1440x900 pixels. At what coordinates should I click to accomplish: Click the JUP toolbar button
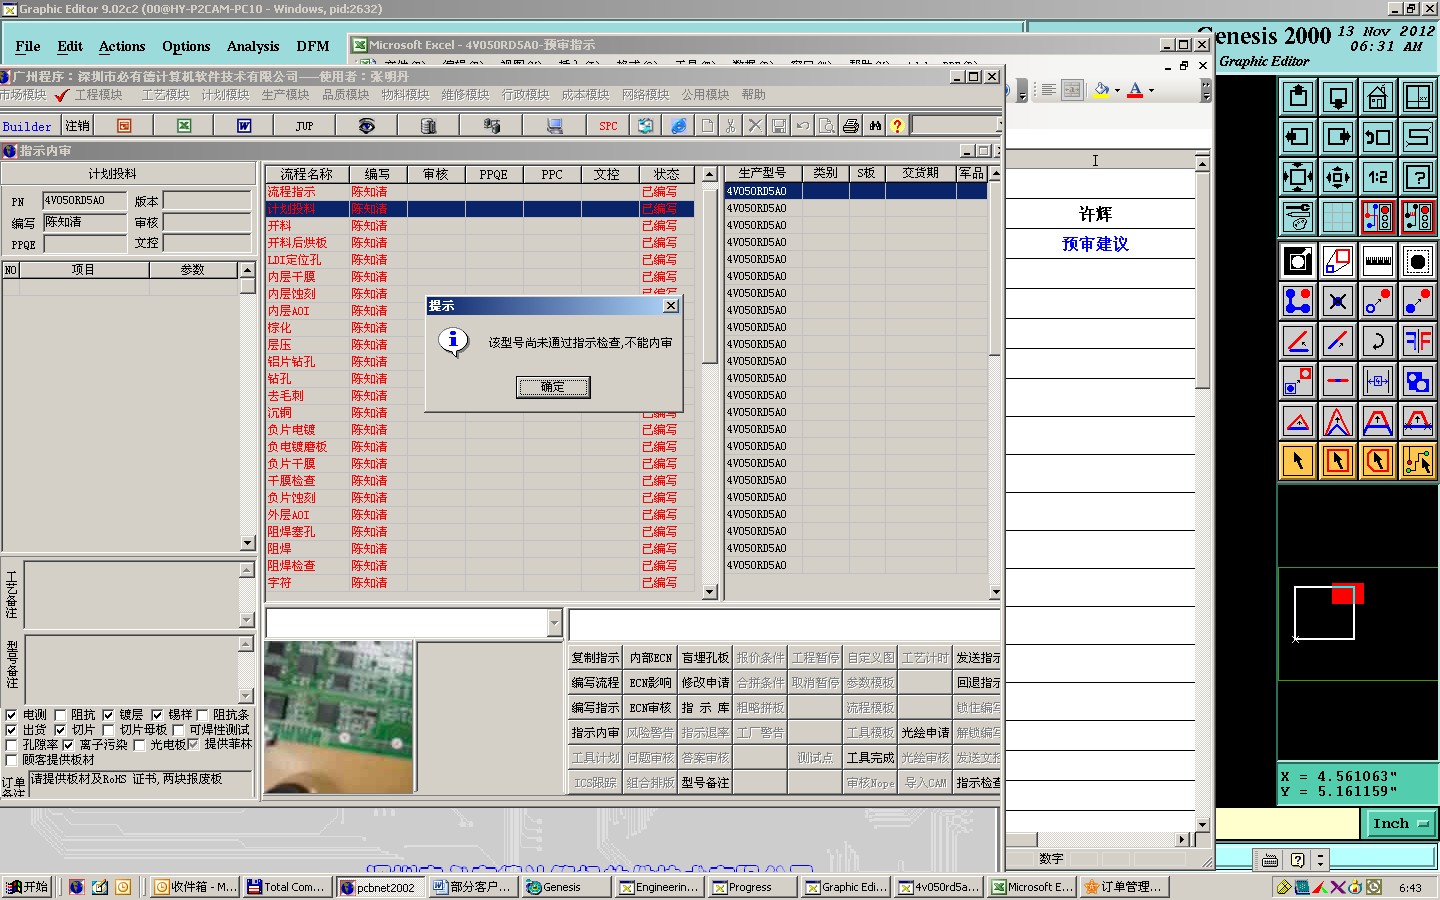(305, 126)
